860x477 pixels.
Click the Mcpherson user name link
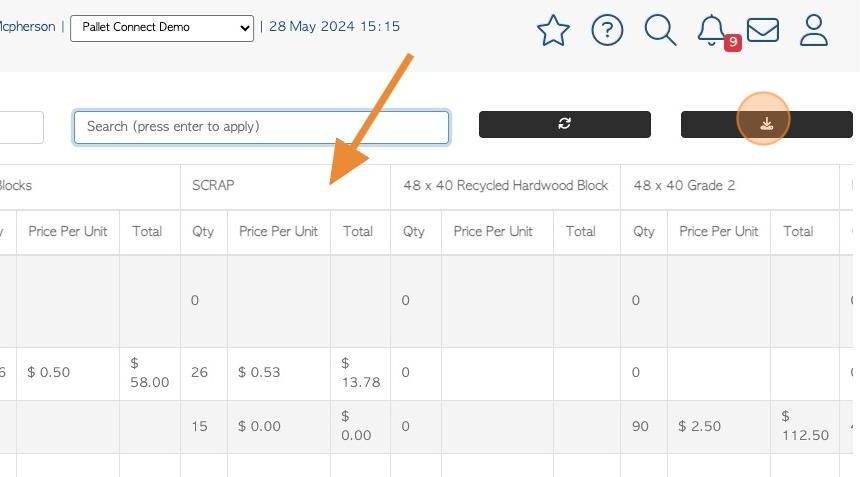[27, 26]
